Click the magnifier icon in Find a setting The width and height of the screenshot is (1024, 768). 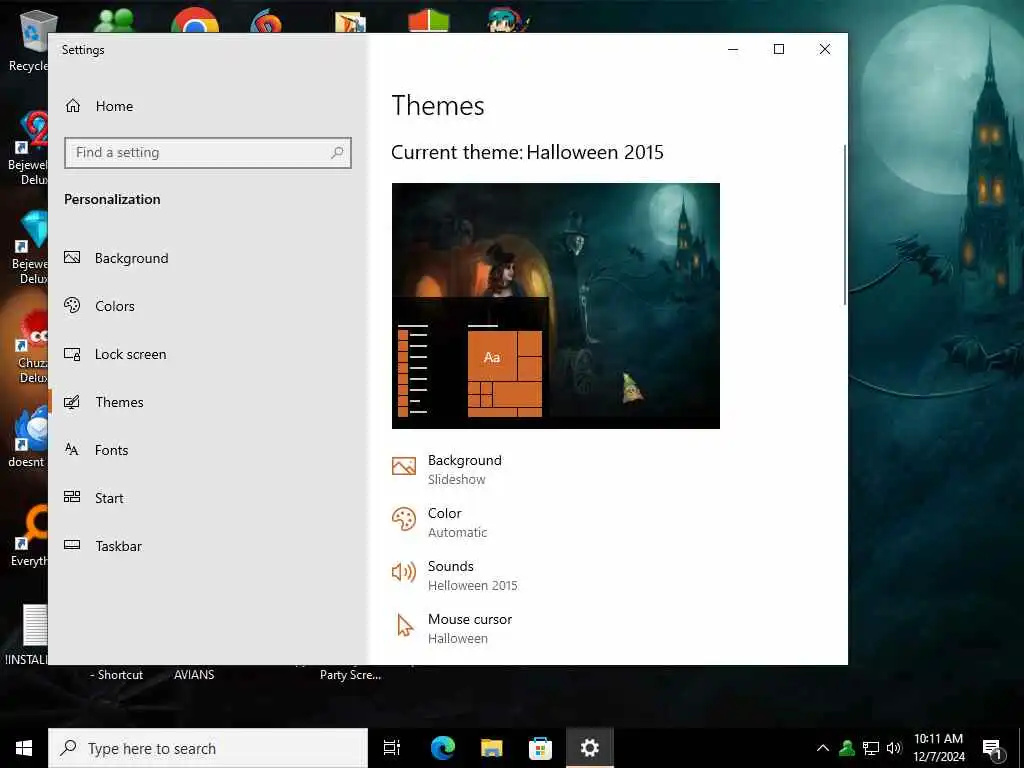(337, 153)
